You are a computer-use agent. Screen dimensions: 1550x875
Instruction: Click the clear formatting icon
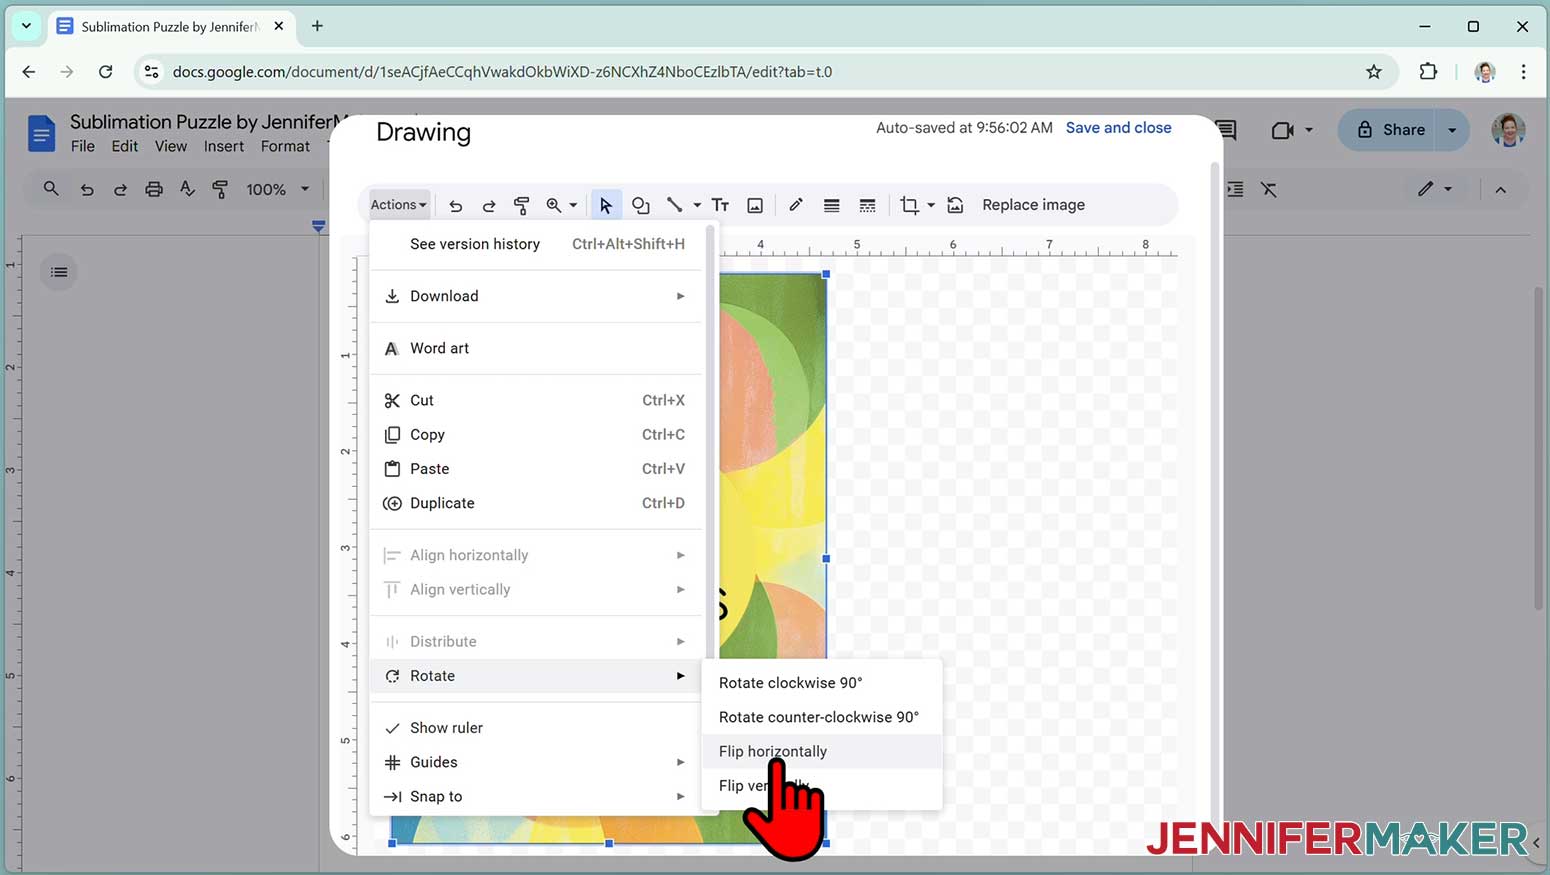point(1269,189)
